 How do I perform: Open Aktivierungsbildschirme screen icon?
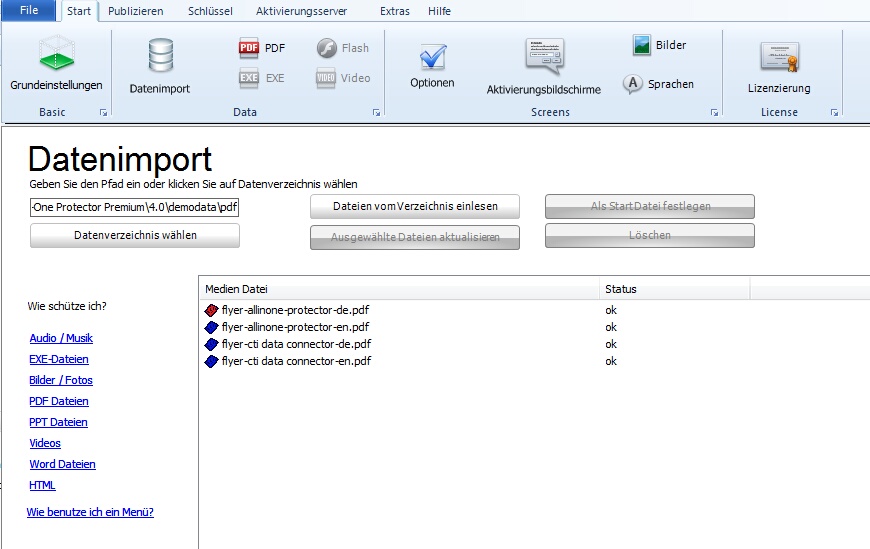click(544, 57)
